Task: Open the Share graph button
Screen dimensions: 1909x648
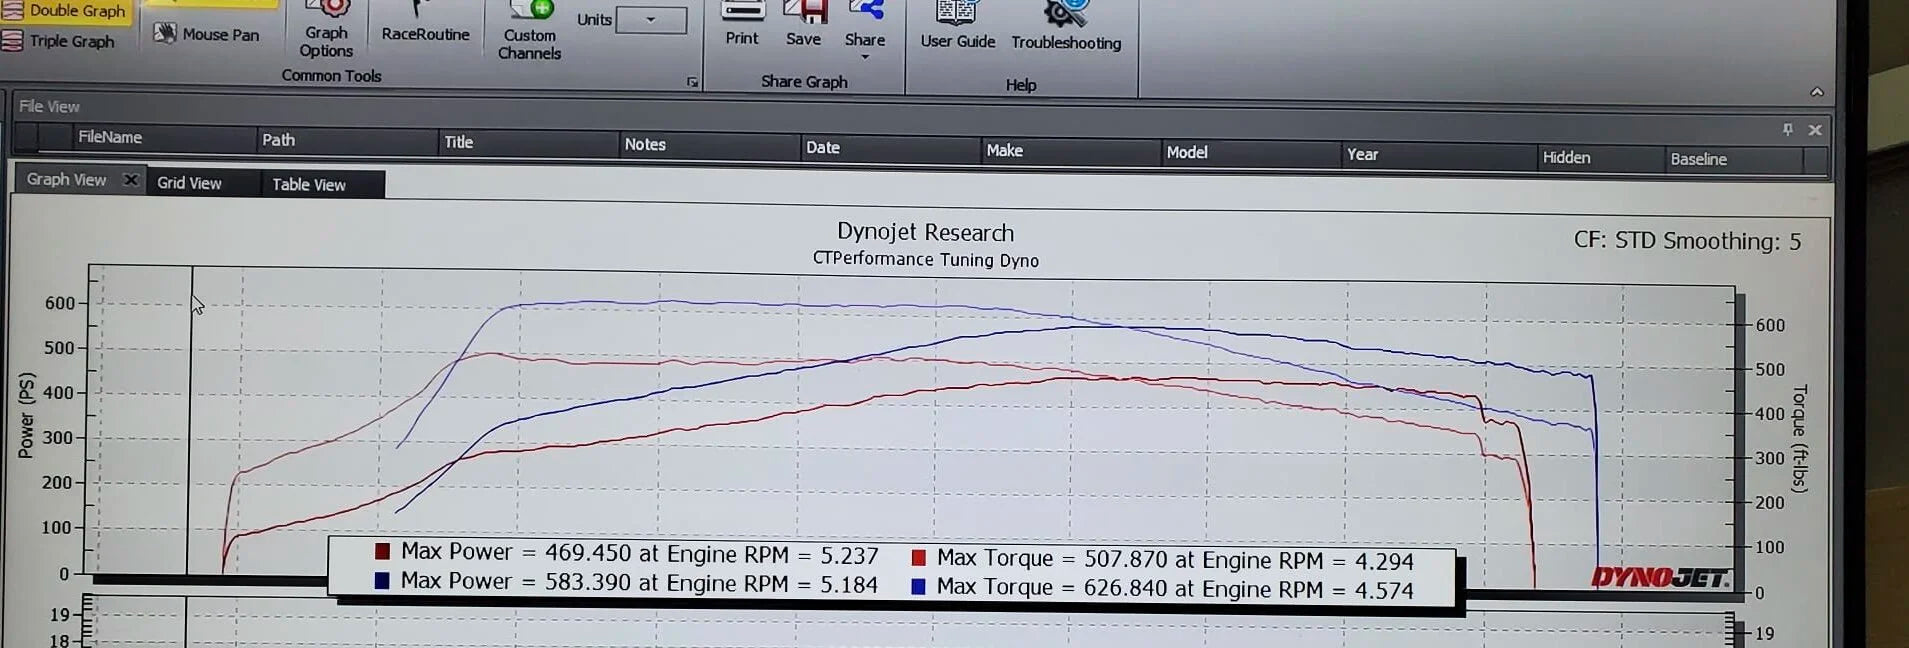Action: [x=864, y=26]
